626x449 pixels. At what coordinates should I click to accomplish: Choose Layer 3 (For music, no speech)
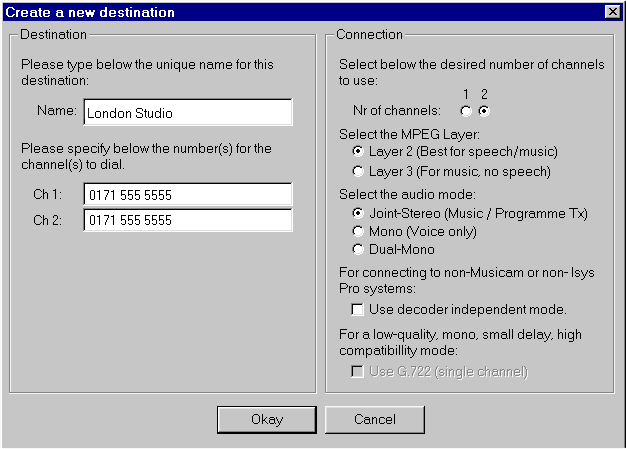pyautogui.click(x=358, y=171)
